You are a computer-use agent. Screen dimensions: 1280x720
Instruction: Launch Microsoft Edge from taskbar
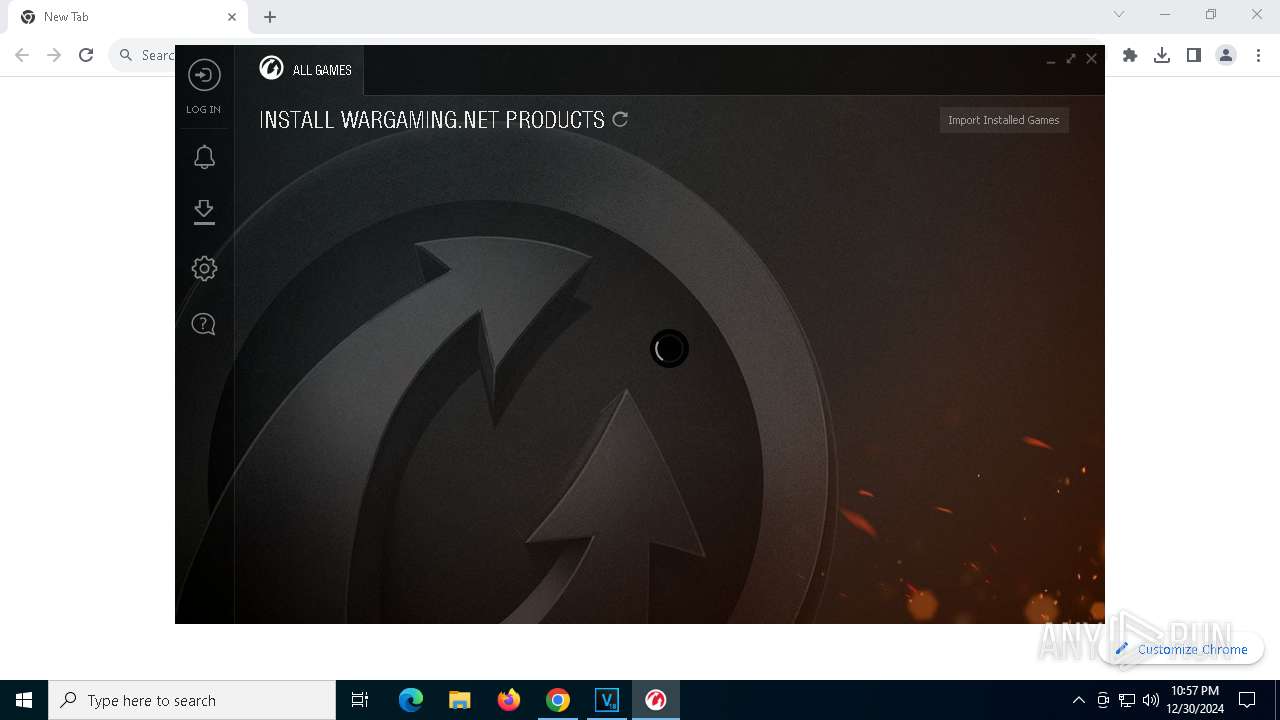(411, 700)
